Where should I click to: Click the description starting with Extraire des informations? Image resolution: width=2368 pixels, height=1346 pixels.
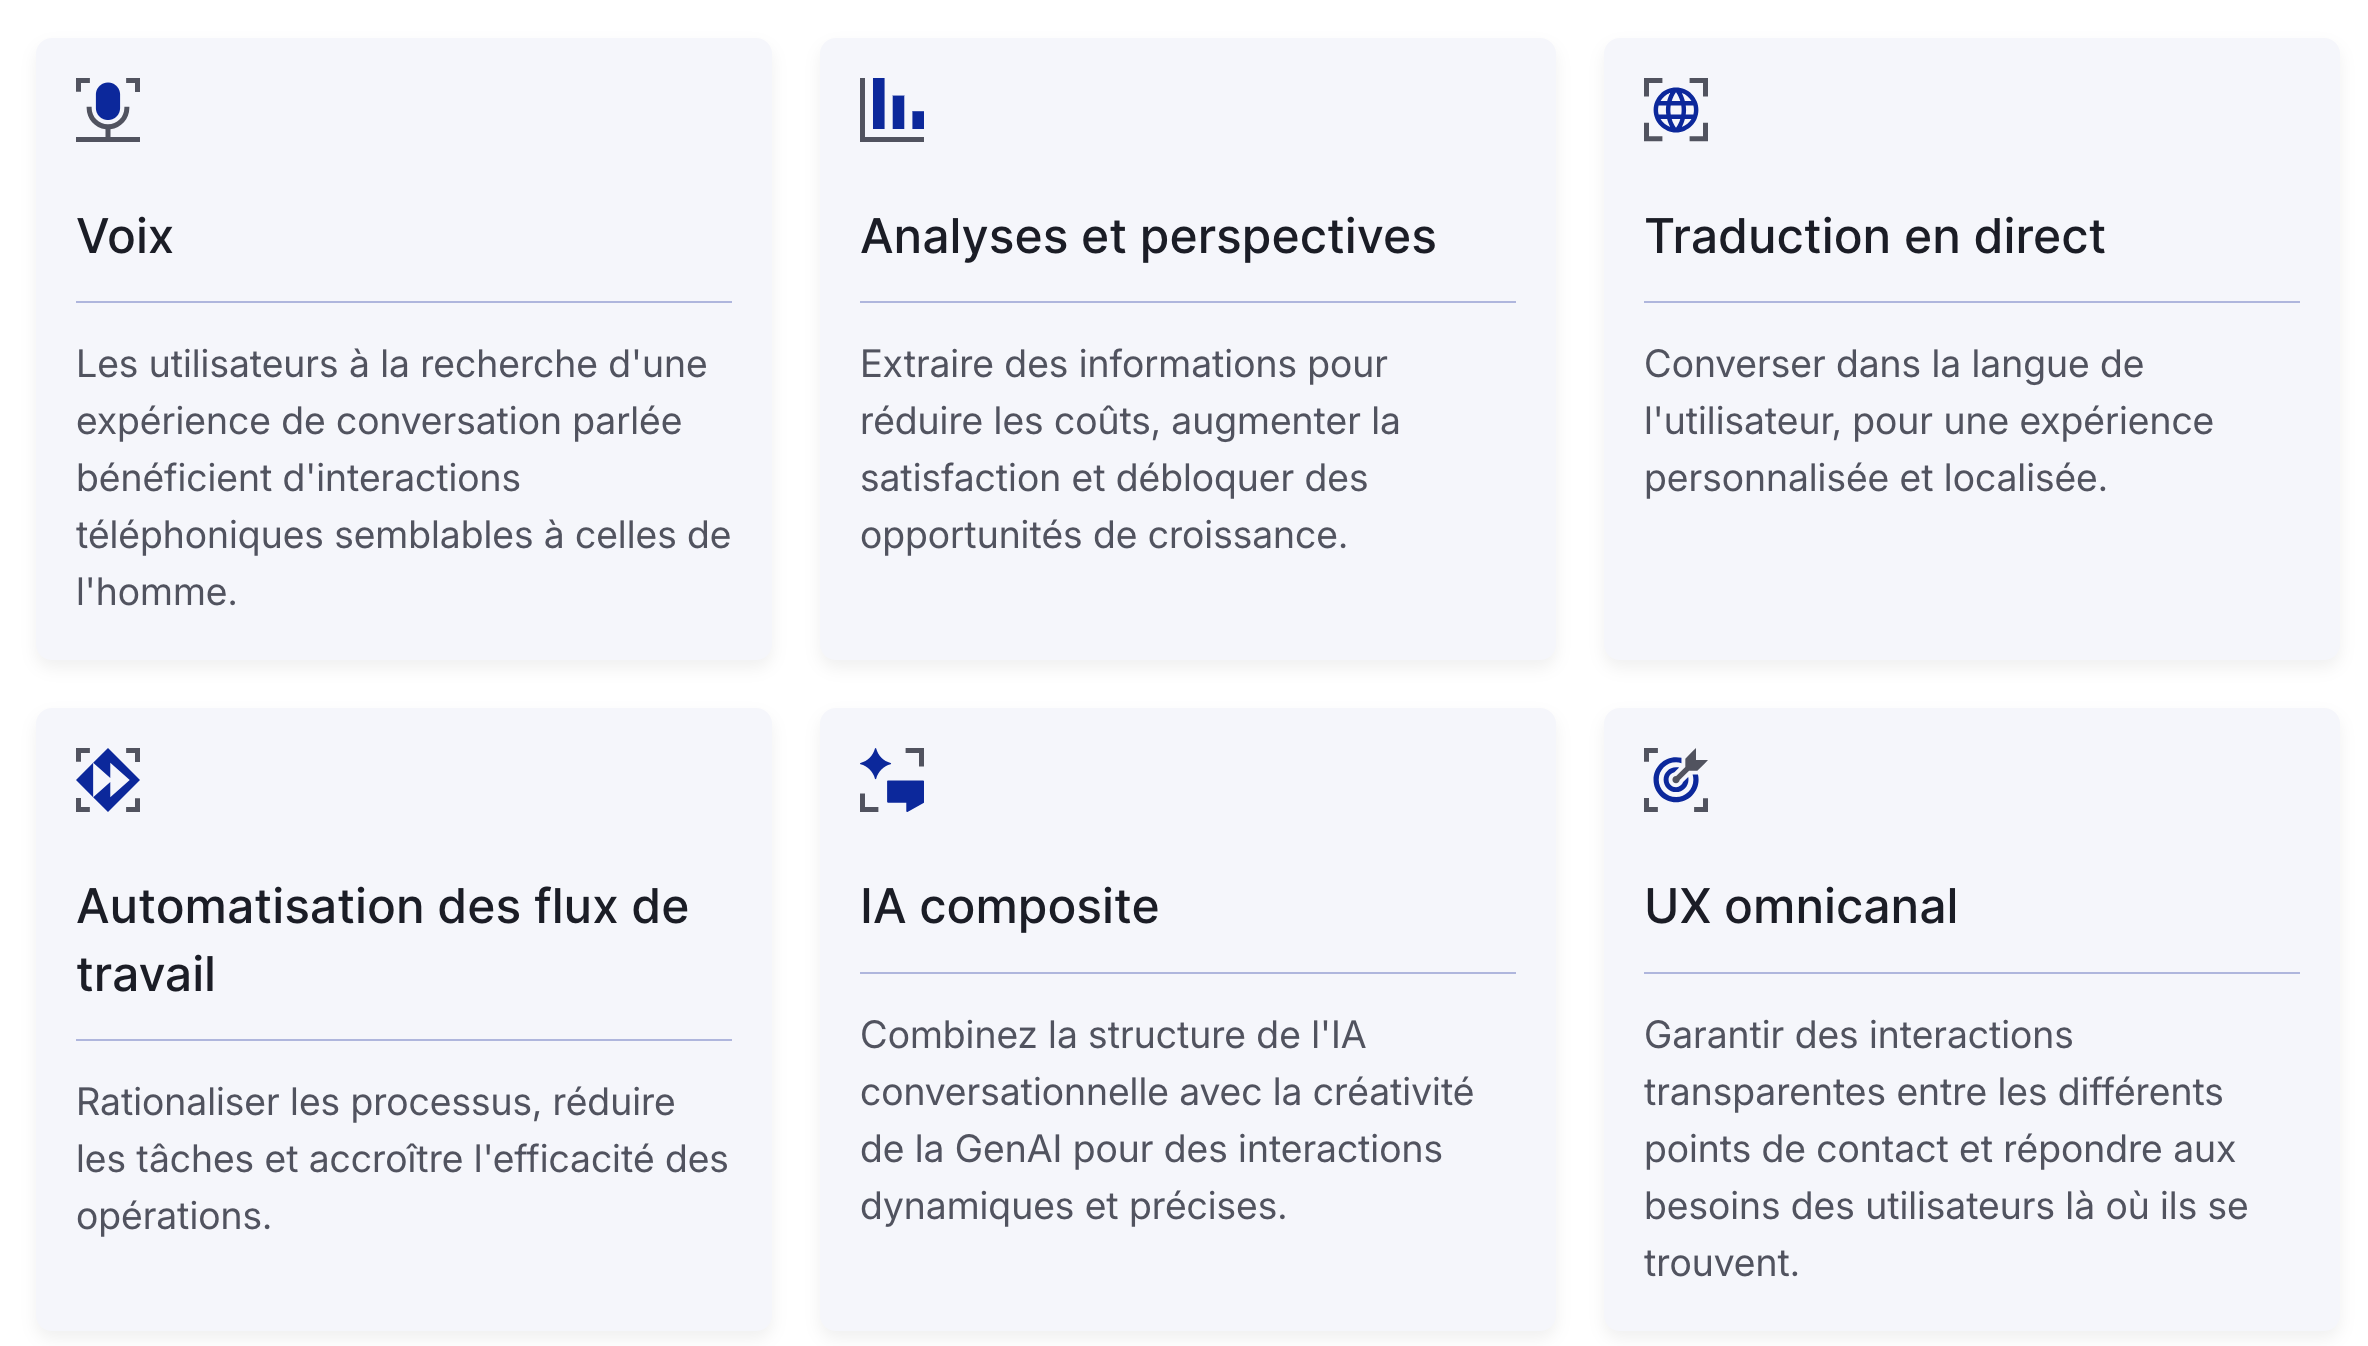(1130, 450)
